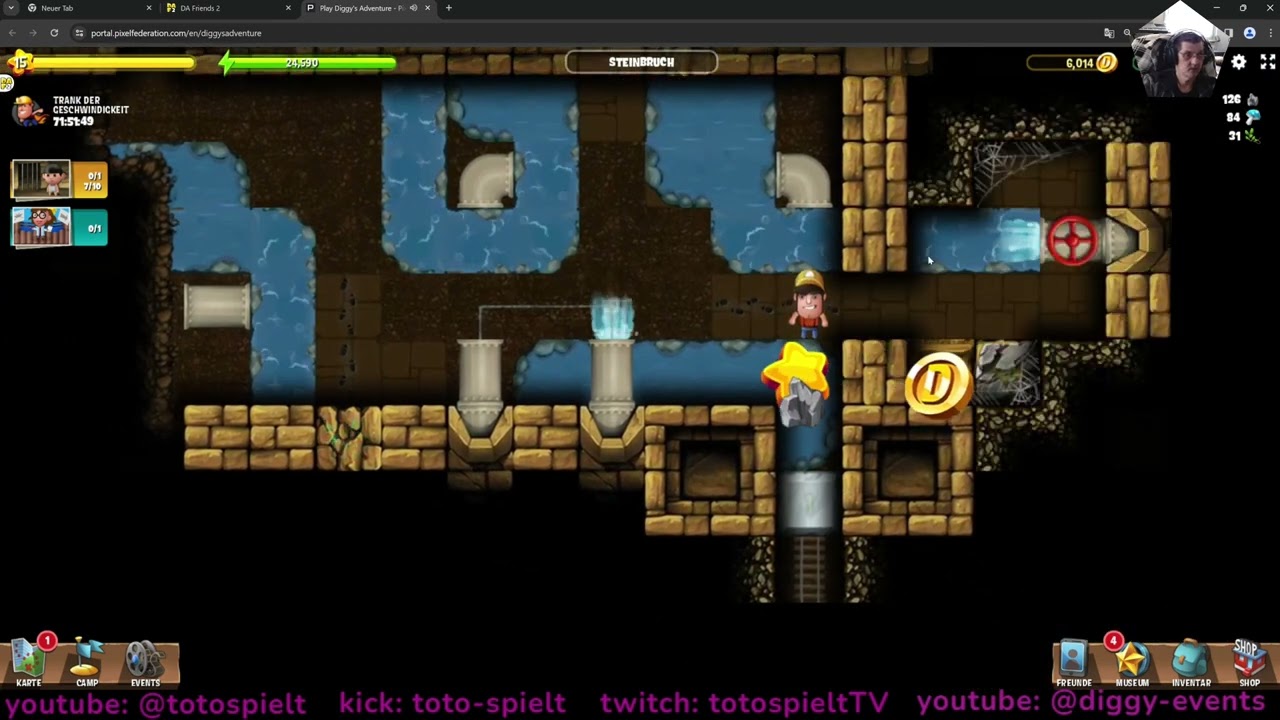Toggle game fullscreen mode

(x=1267, y=62)
